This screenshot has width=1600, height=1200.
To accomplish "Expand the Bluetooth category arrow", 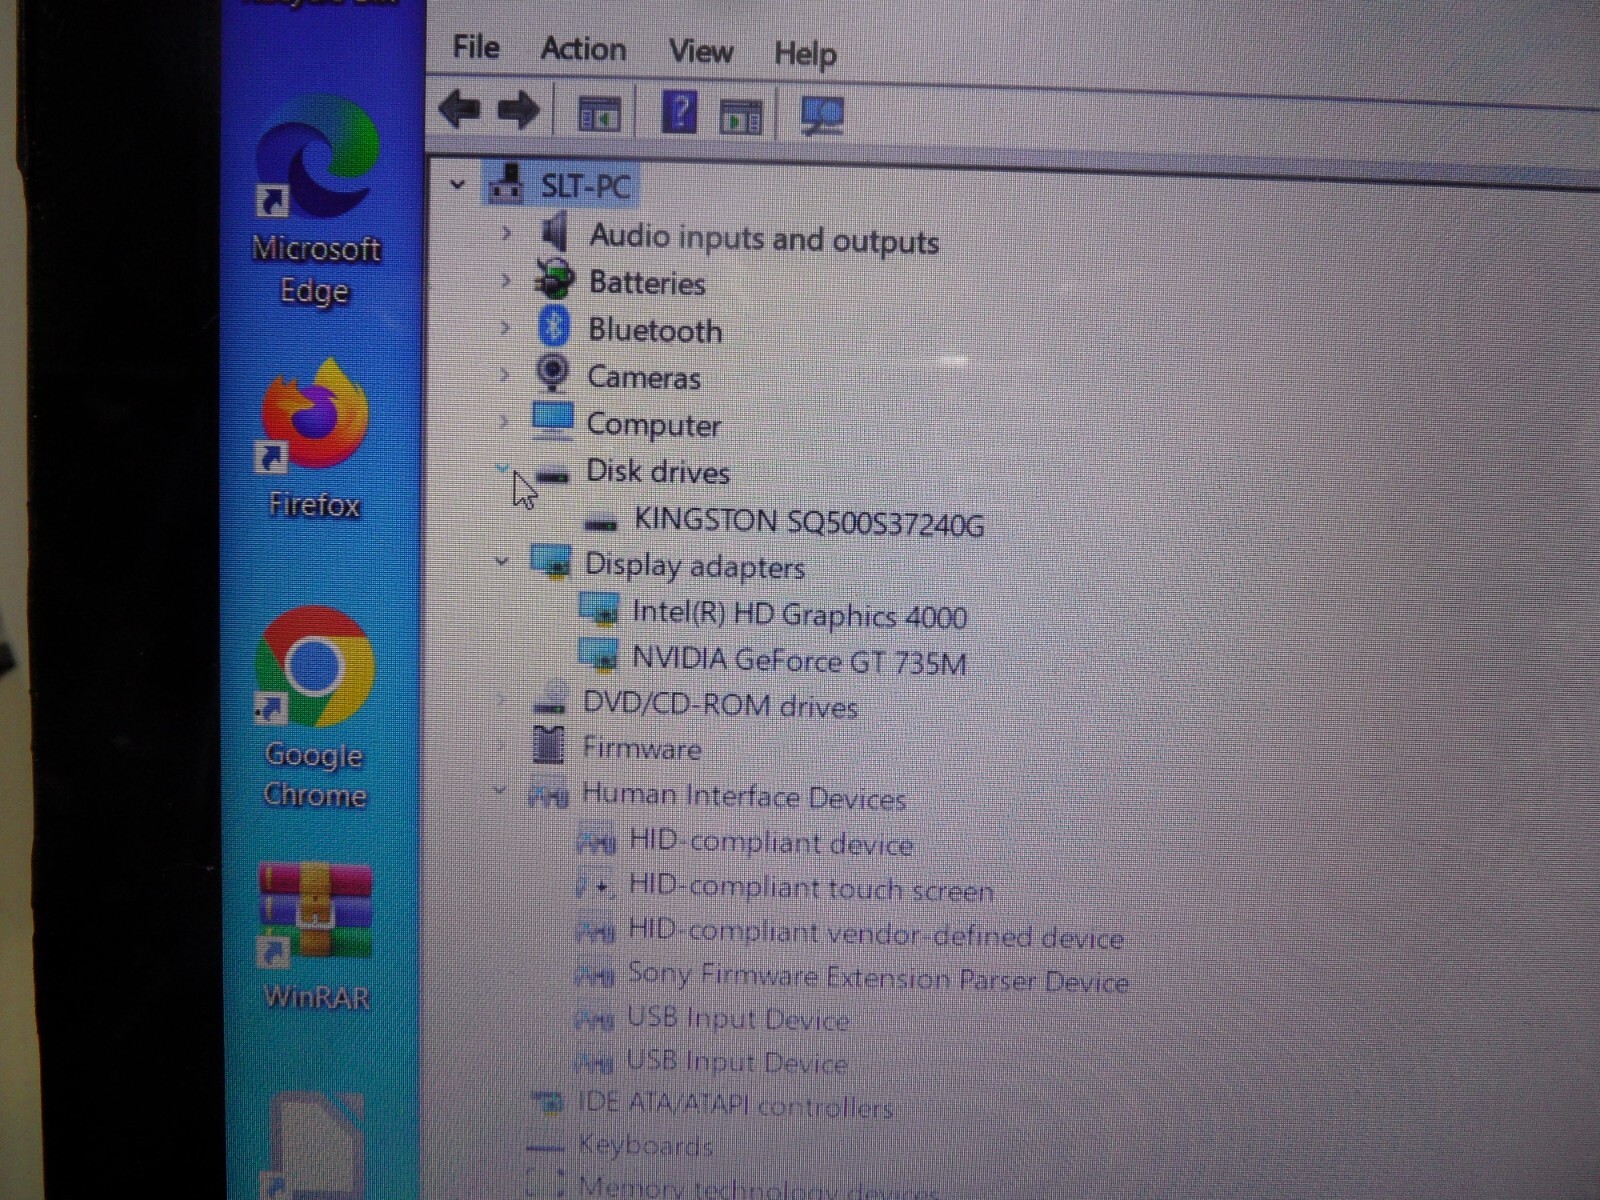I will (x=505, y=327).
